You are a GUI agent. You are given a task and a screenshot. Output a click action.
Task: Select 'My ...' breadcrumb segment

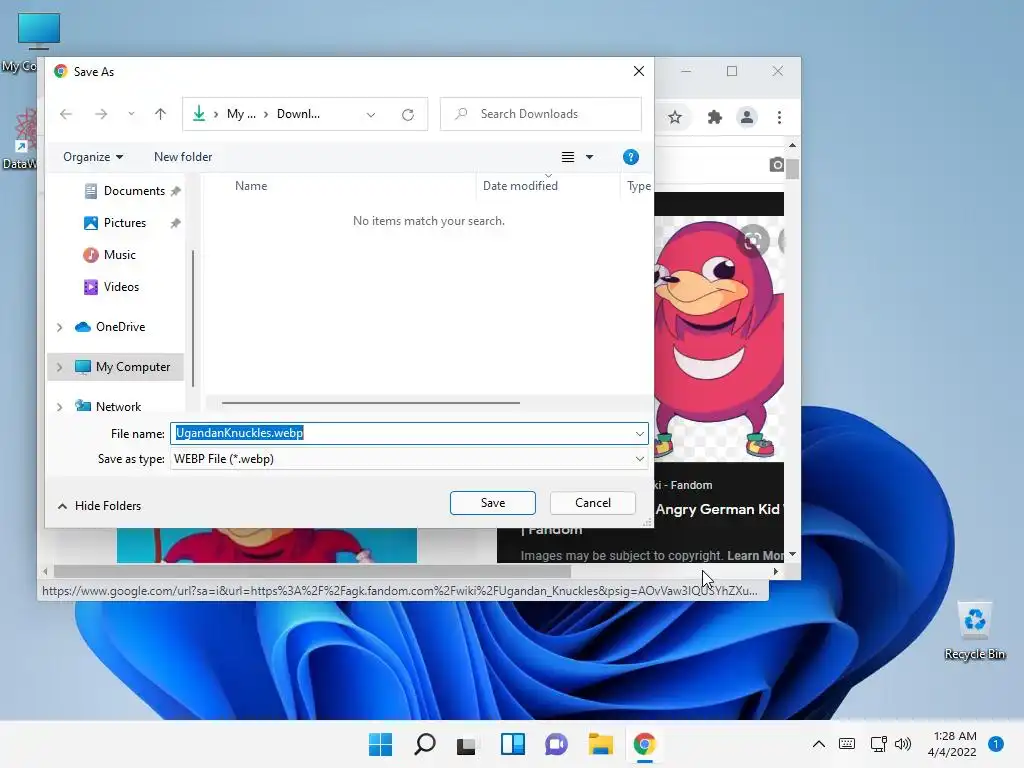click(x=241, y=114)
